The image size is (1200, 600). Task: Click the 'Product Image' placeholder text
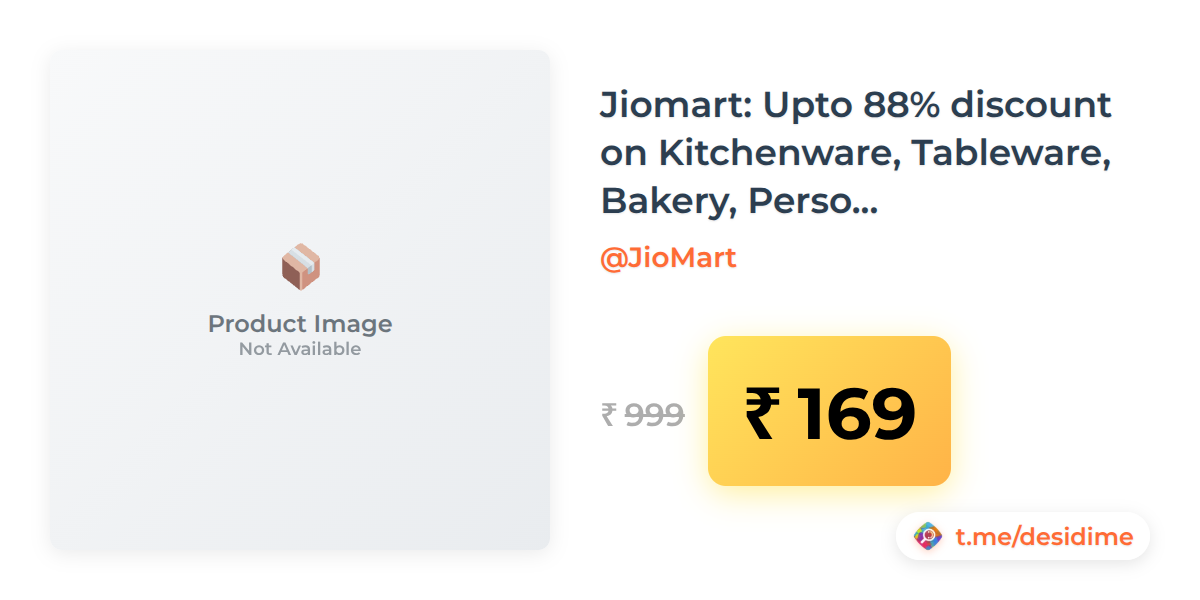(300, 324)
